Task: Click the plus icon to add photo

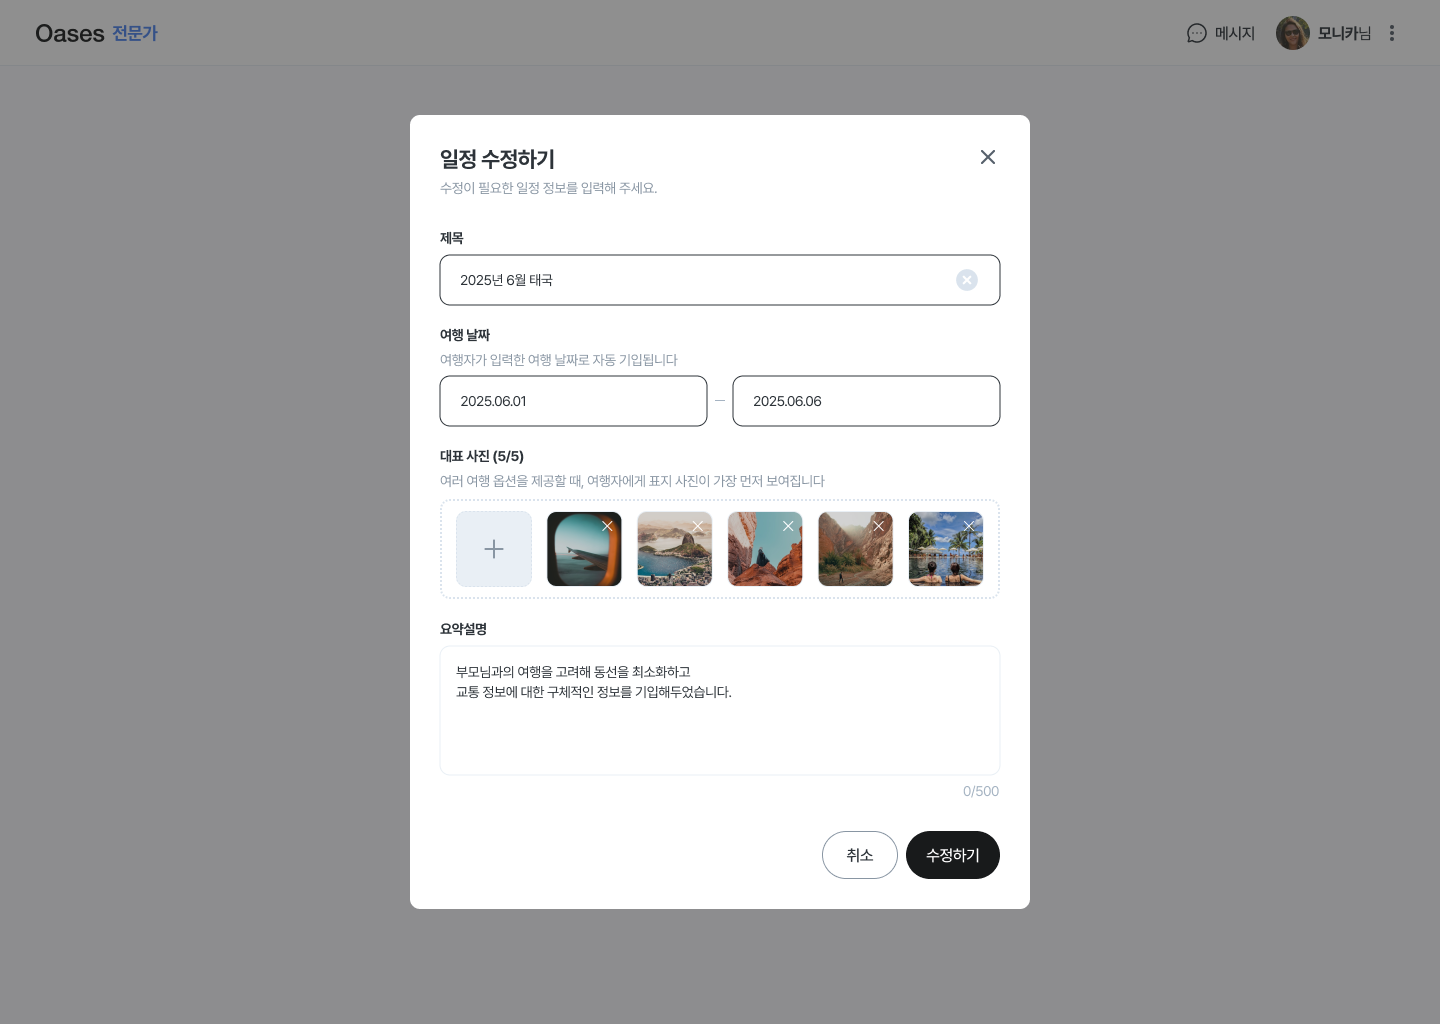Action: tap(494, 549)
